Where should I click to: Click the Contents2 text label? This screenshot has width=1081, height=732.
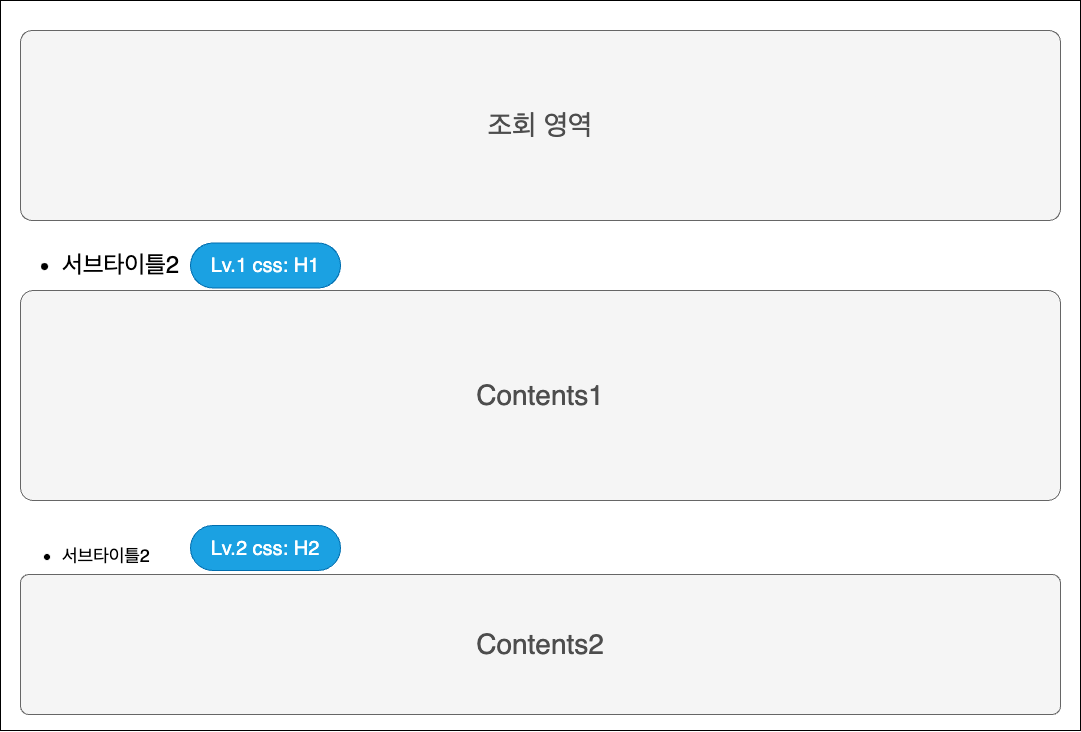(x=540, y=644)
